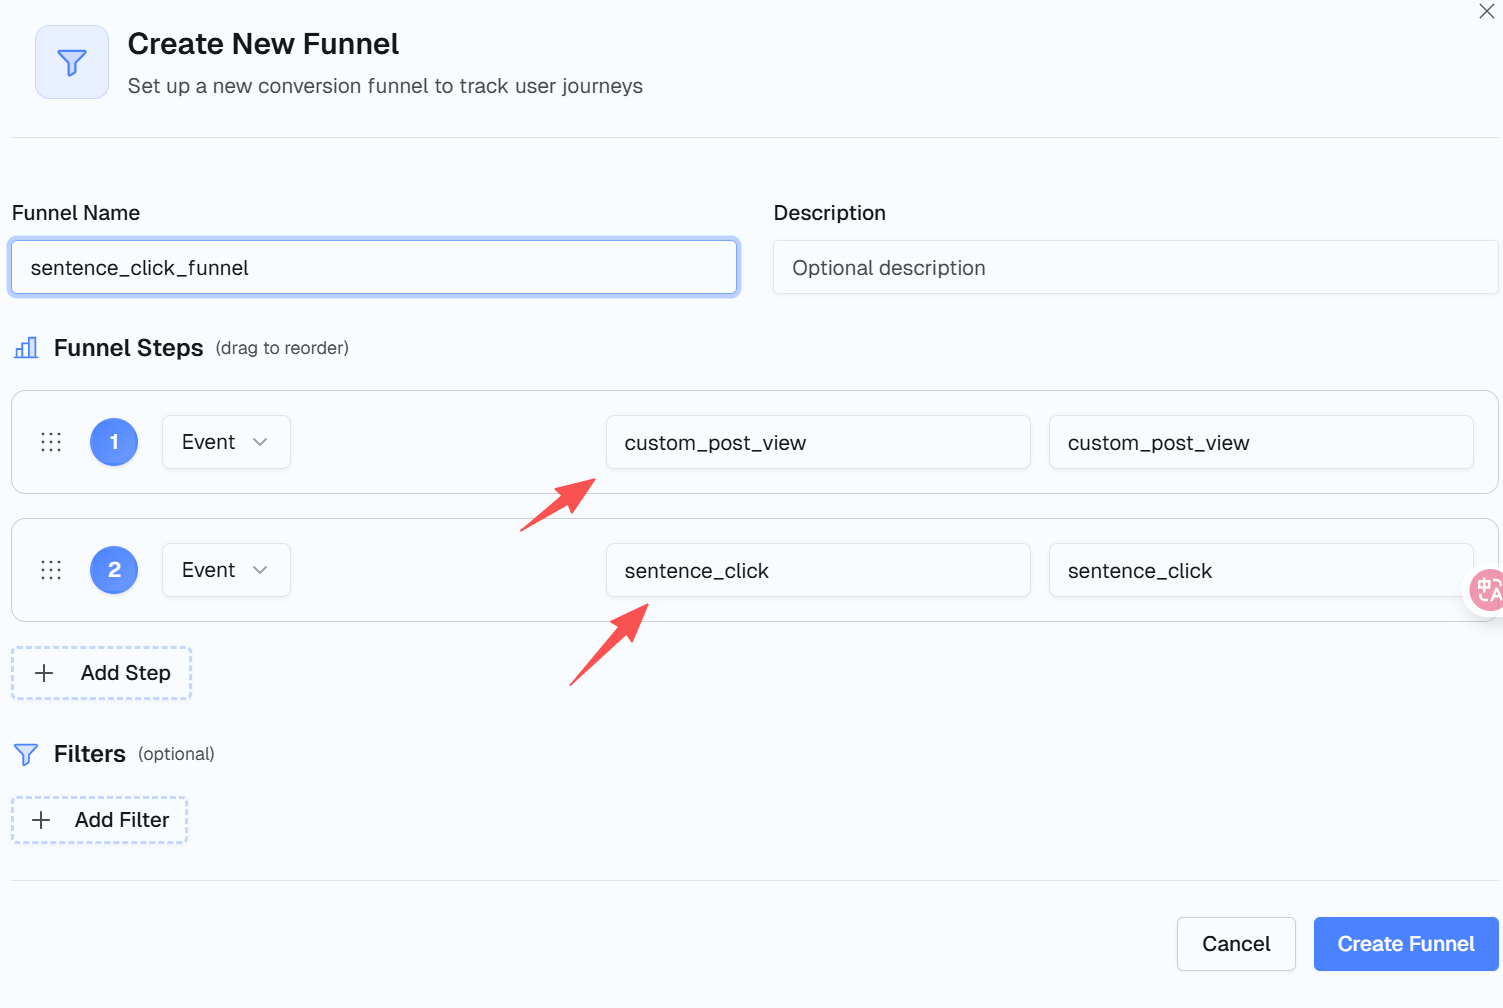Screen dimensions: 1503x1008
Task: Open the Event type dropdown for step 1
Action: tap(226, 442)
